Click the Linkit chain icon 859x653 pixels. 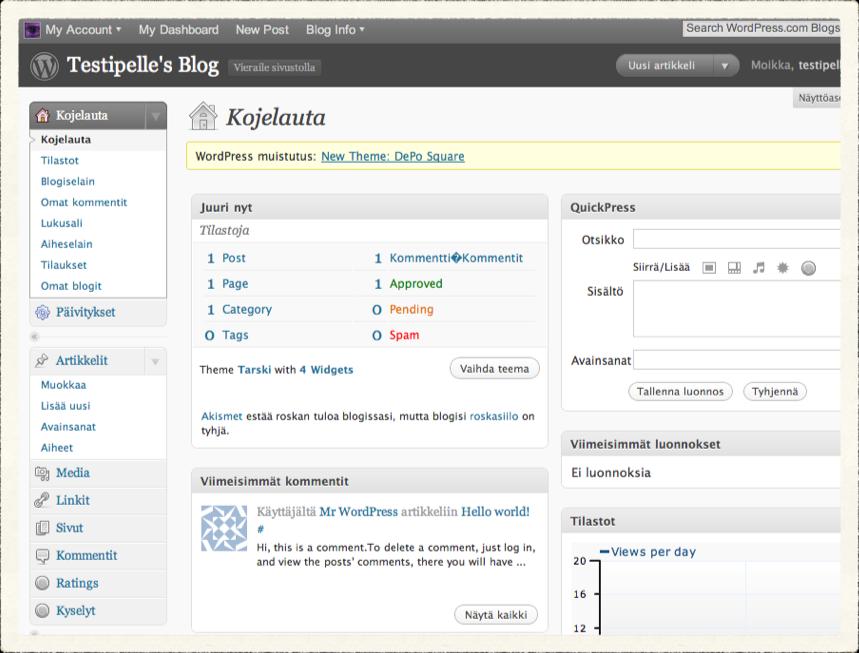42,500
